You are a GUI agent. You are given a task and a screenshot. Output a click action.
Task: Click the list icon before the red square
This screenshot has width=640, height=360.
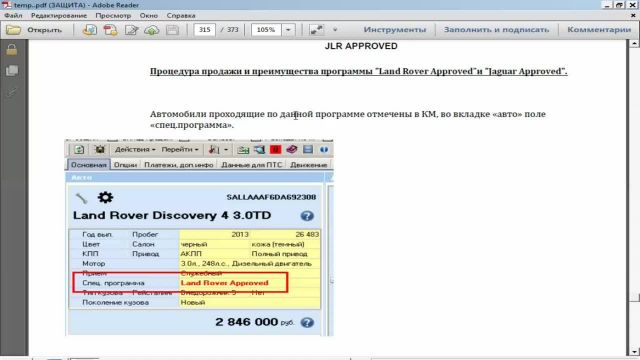(x=259, y=150)
